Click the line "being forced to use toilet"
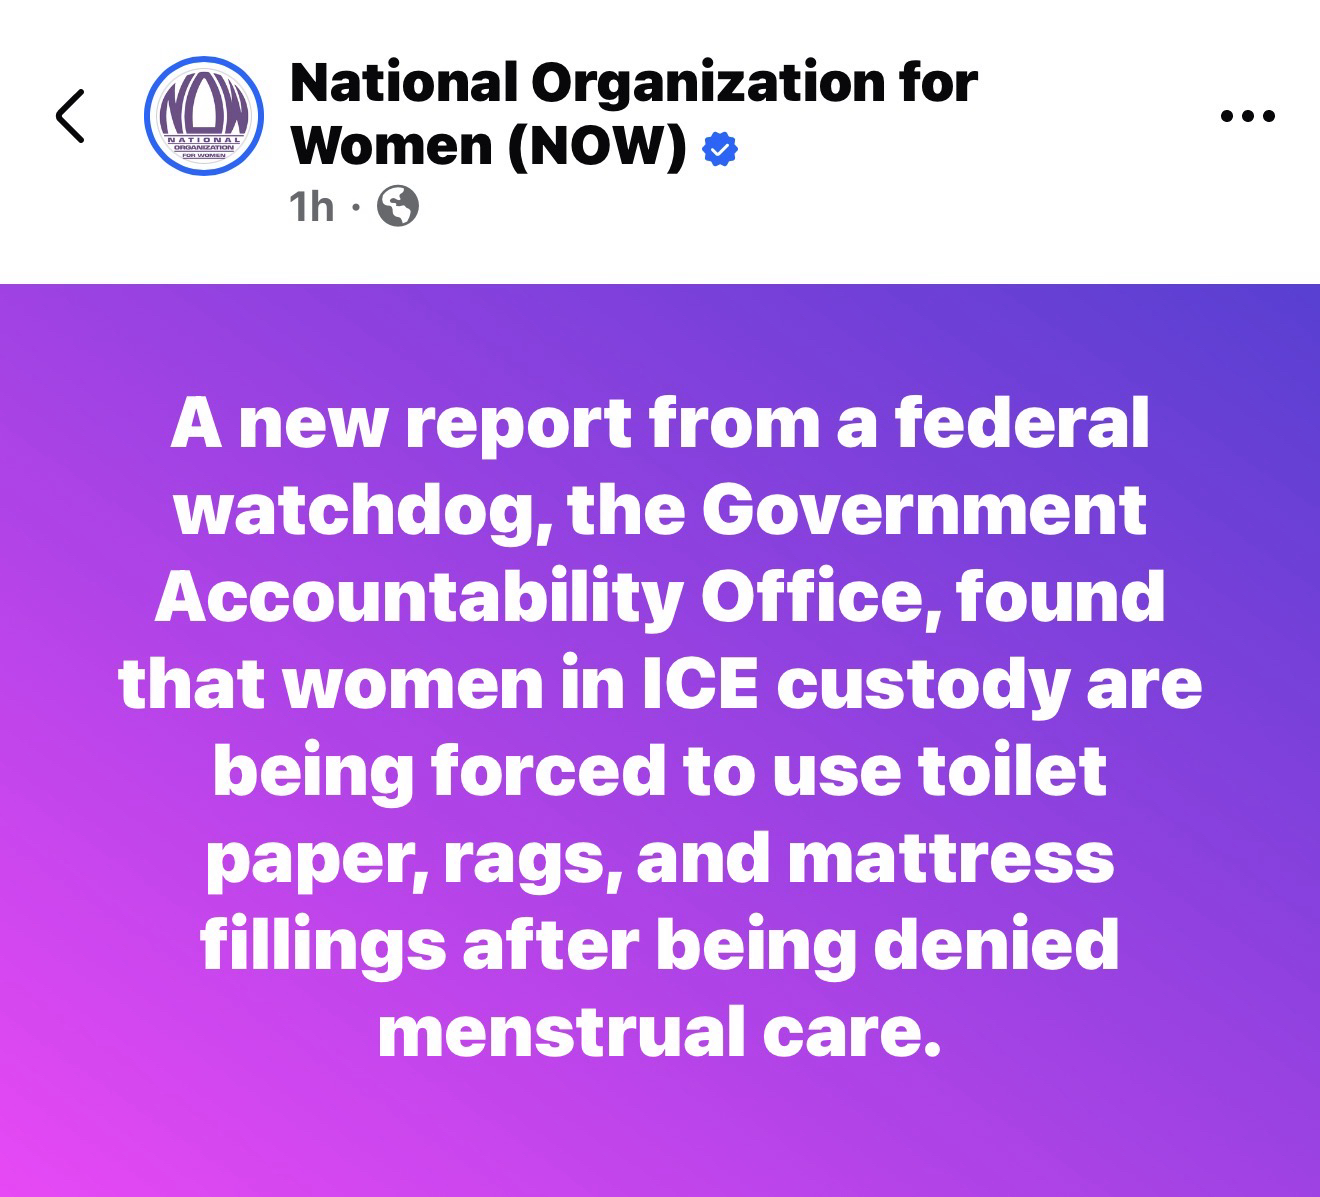The height and width of the screenshot is (1197, 1320). click(x=660, y=771)
